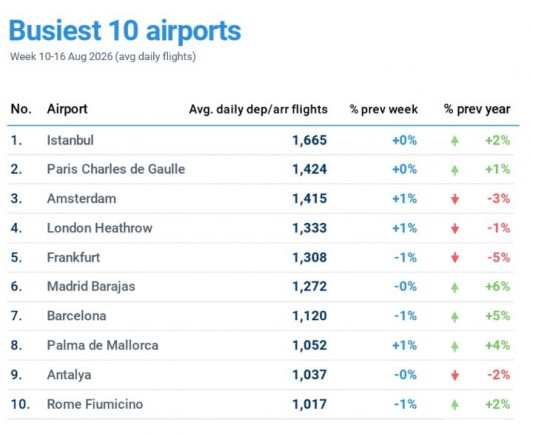
Task: Click the red down arrow in Antalya row
Action: click(454, 375)
